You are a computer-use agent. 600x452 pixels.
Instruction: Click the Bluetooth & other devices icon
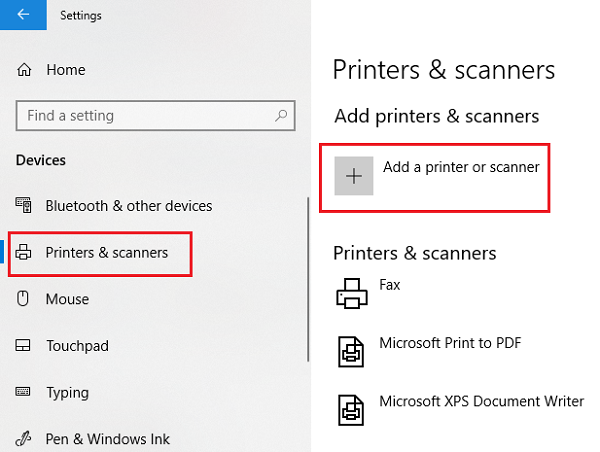[25, 206]
